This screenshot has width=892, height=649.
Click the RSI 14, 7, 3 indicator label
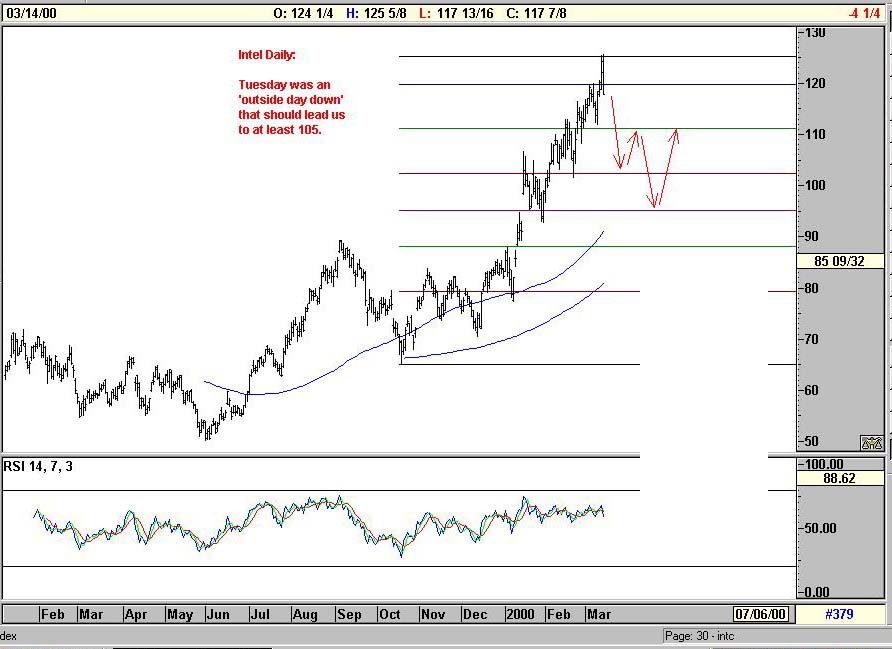click(38, 466)
